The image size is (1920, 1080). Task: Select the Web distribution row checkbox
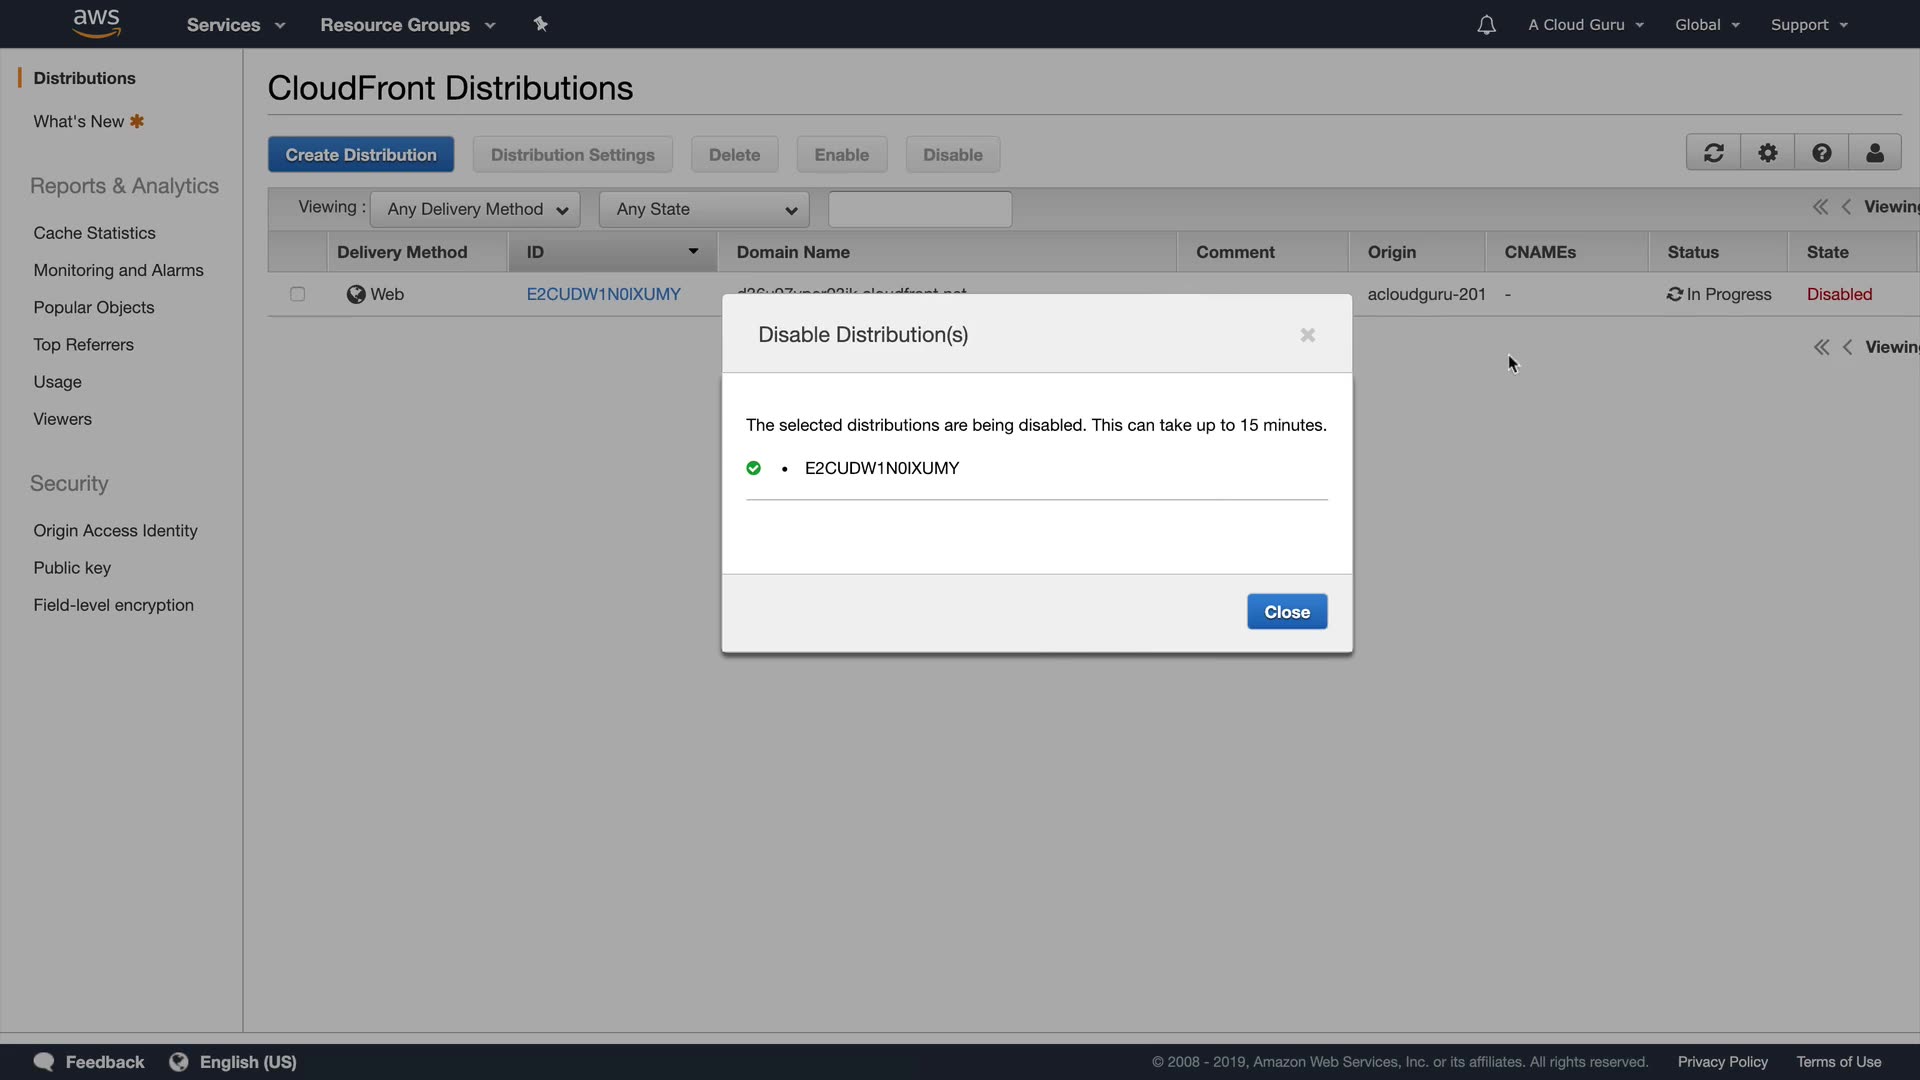click(x=297, y=294)
